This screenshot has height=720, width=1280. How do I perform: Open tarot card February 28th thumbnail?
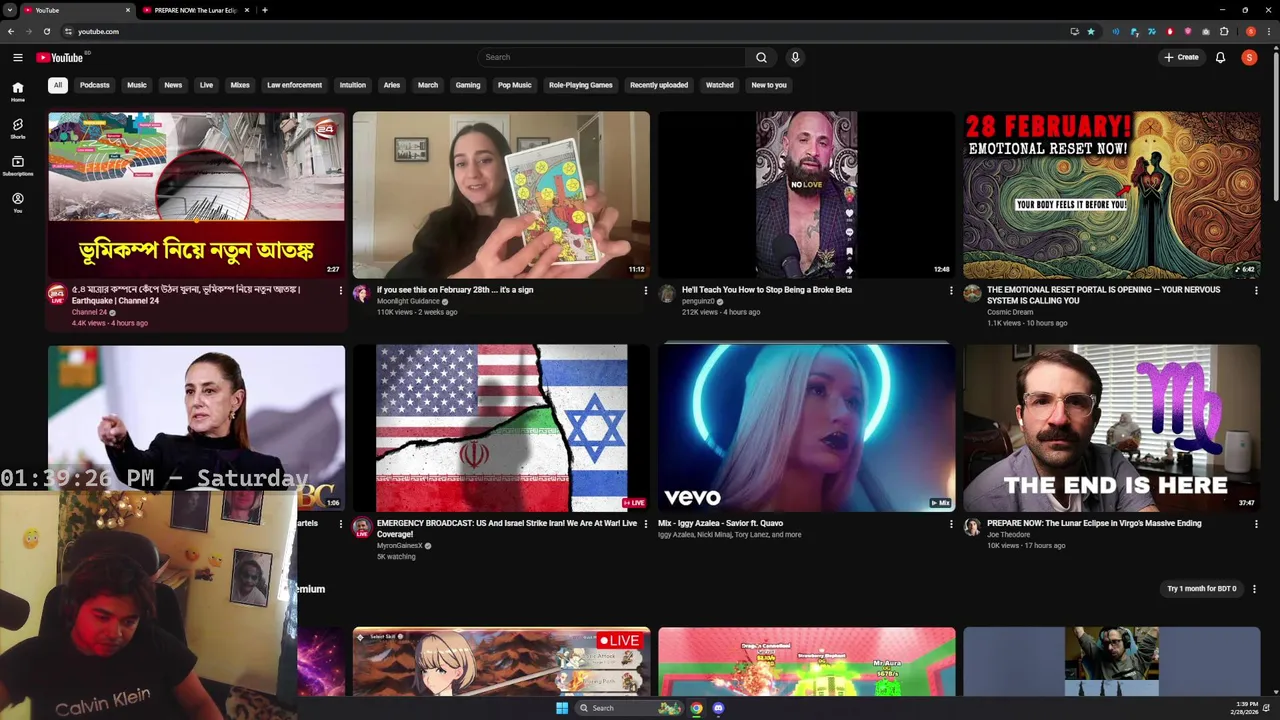(x=501, y=195)
